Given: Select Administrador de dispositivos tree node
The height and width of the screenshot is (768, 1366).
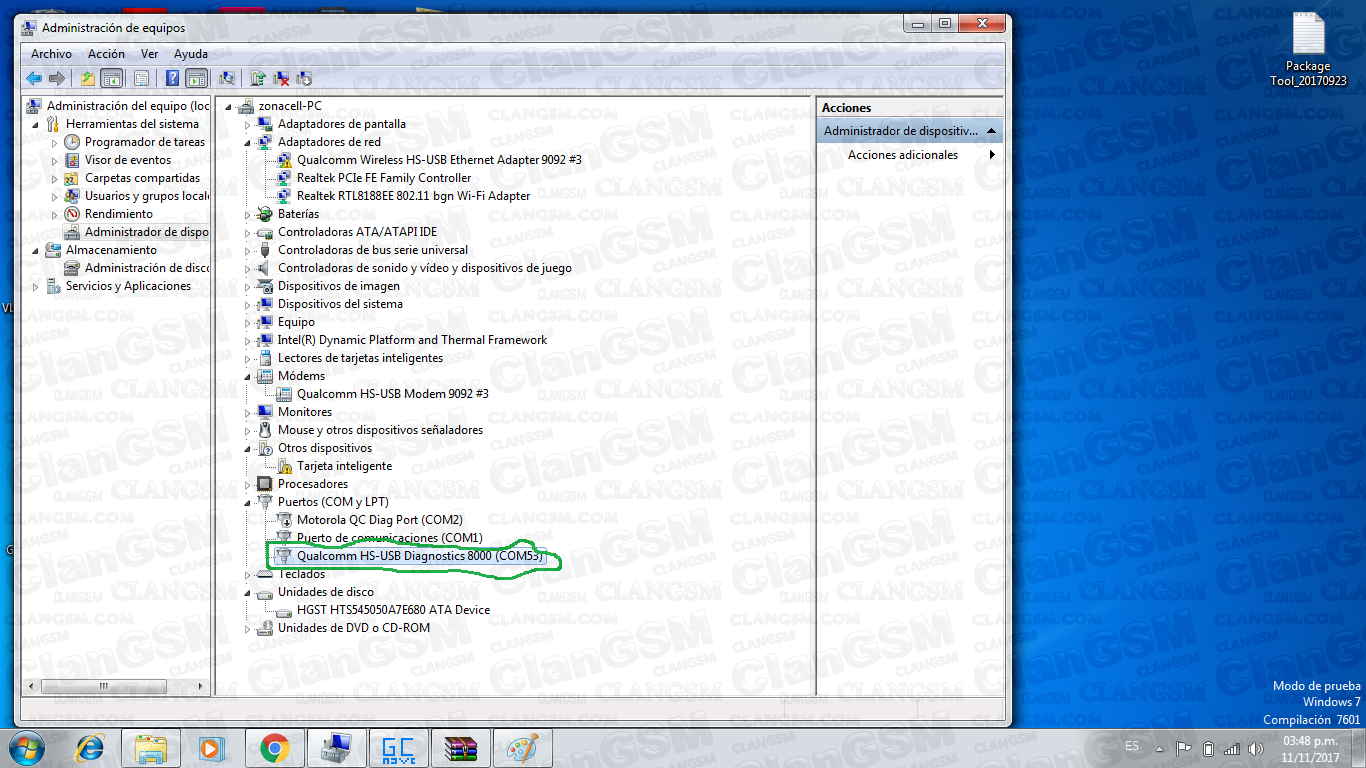Looking at the screenshot, I should [147, 232].
